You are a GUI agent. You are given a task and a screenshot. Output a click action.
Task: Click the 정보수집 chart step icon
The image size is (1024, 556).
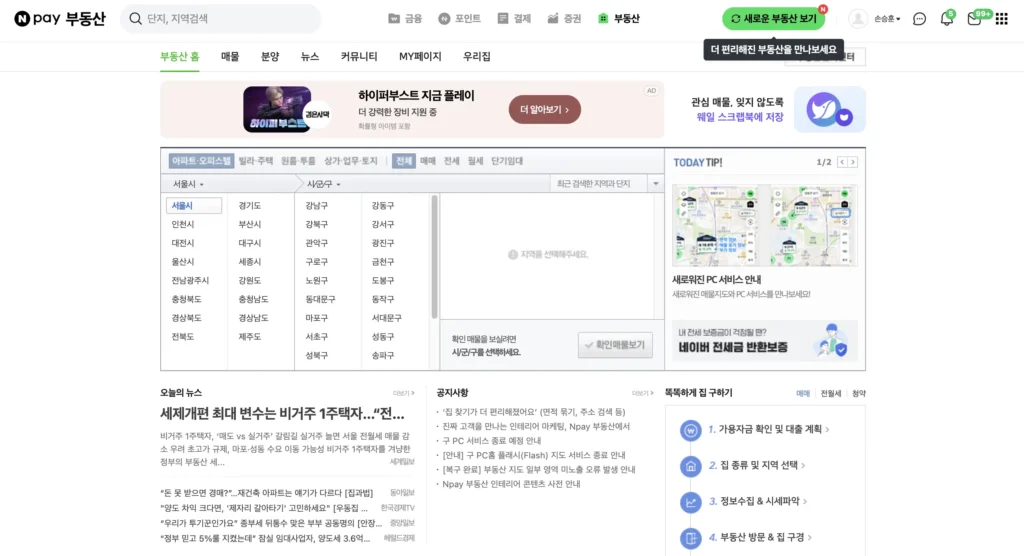click(x=690, y=502)
